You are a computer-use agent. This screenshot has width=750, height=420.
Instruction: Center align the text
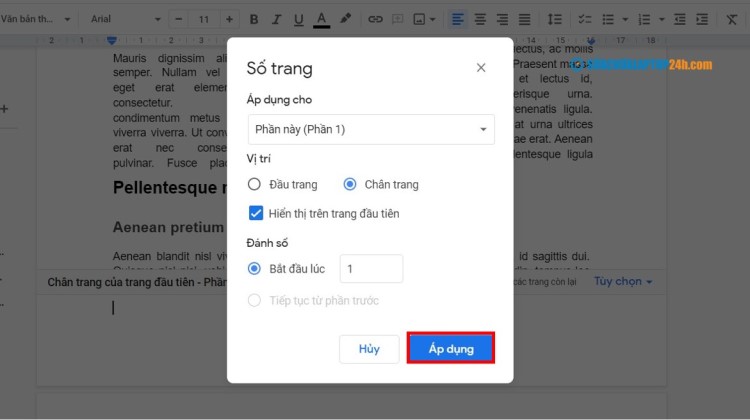coord(480,19)
